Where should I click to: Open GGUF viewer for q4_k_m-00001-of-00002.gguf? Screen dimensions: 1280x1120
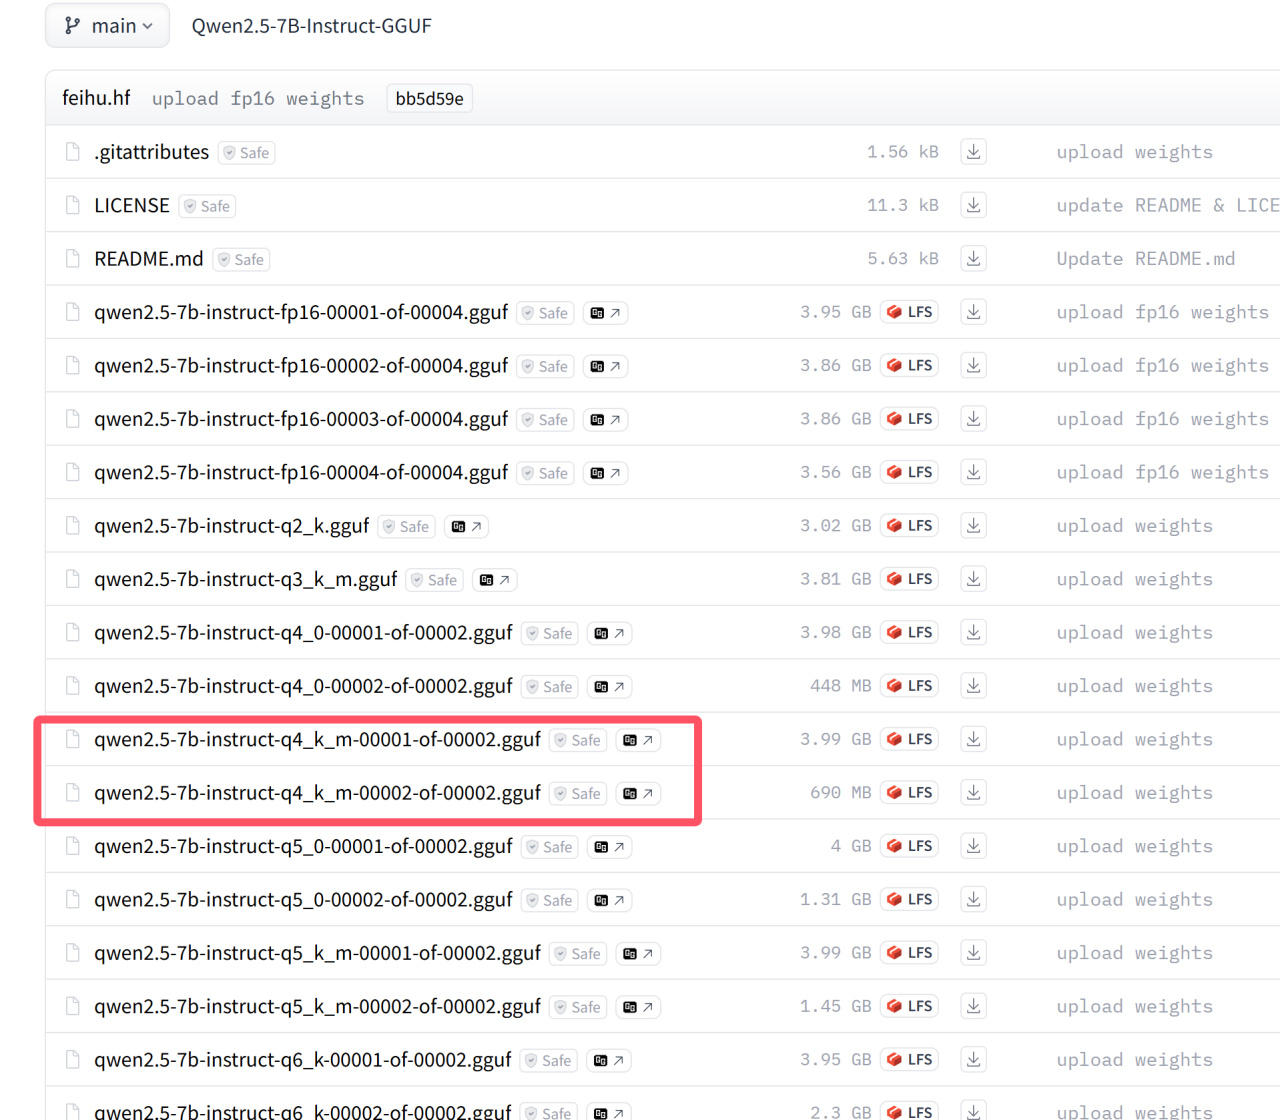(x=638, y=740)
